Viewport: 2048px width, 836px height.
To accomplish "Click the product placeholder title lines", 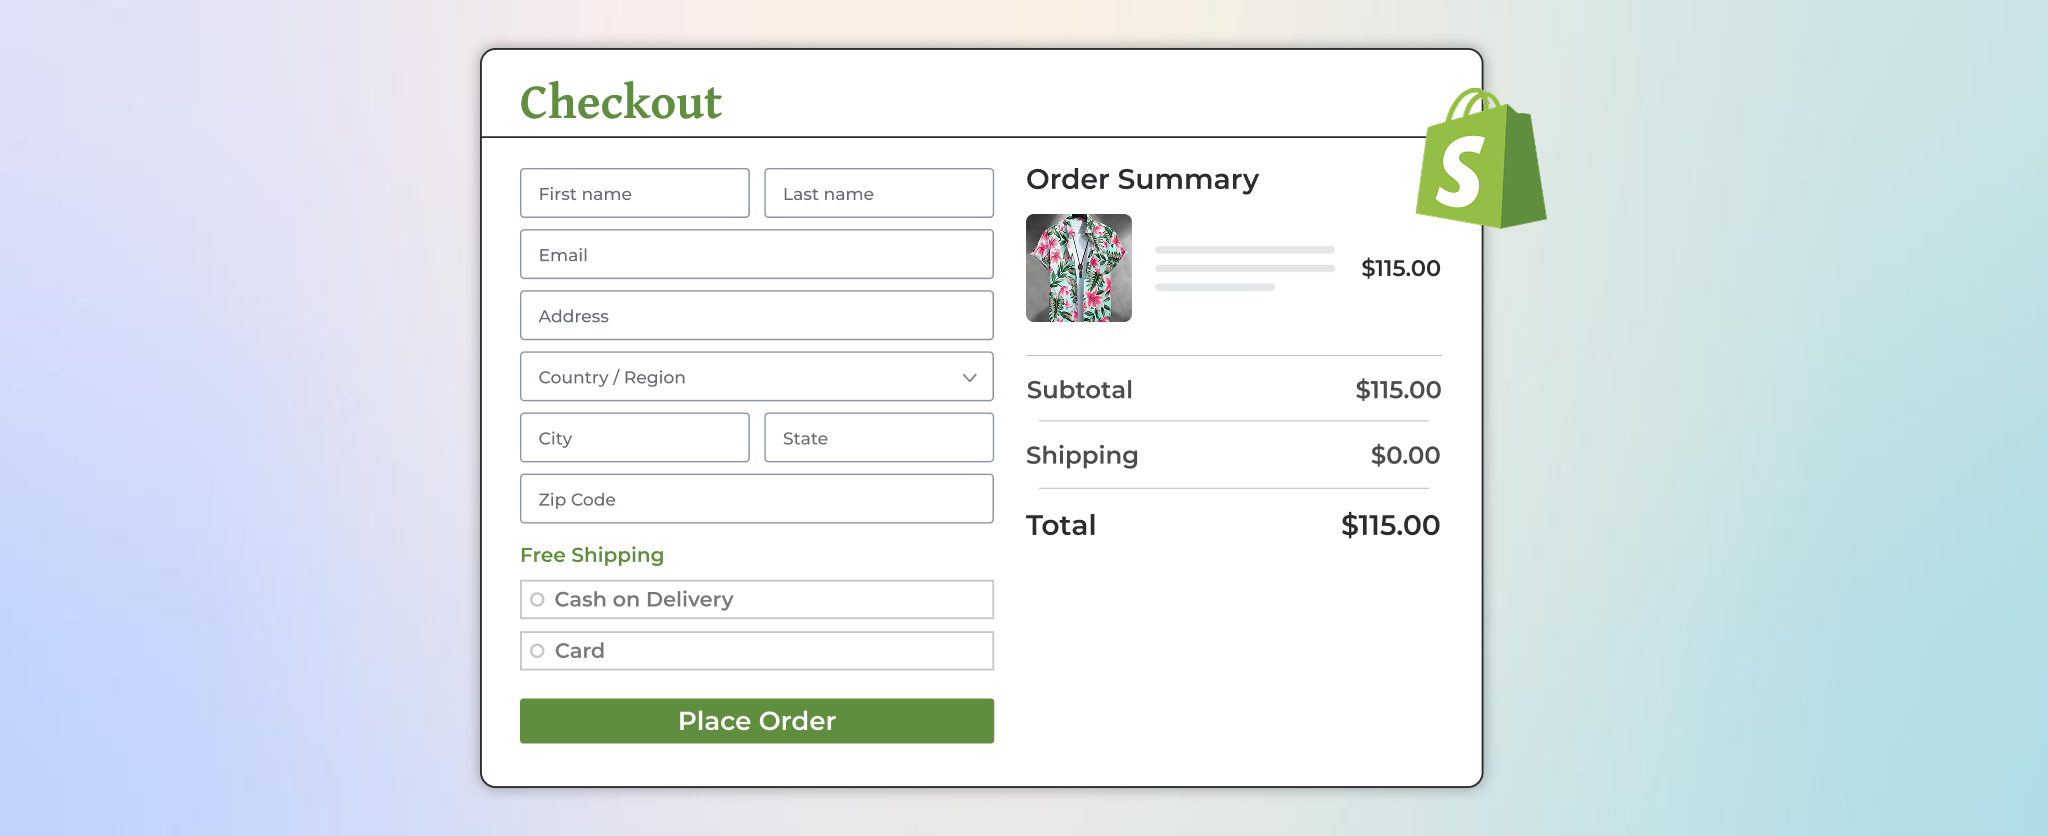I will point(1244,268).
